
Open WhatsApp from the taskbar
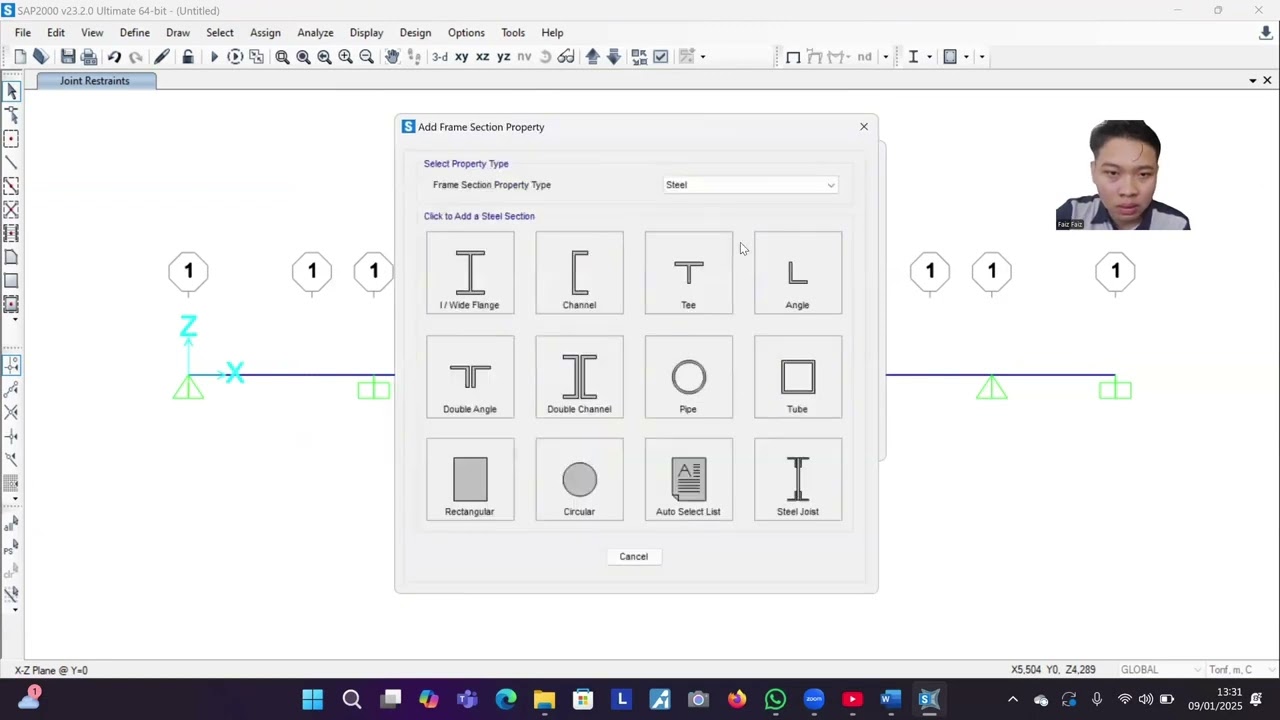pyautogui.click(x=775, y=699)
